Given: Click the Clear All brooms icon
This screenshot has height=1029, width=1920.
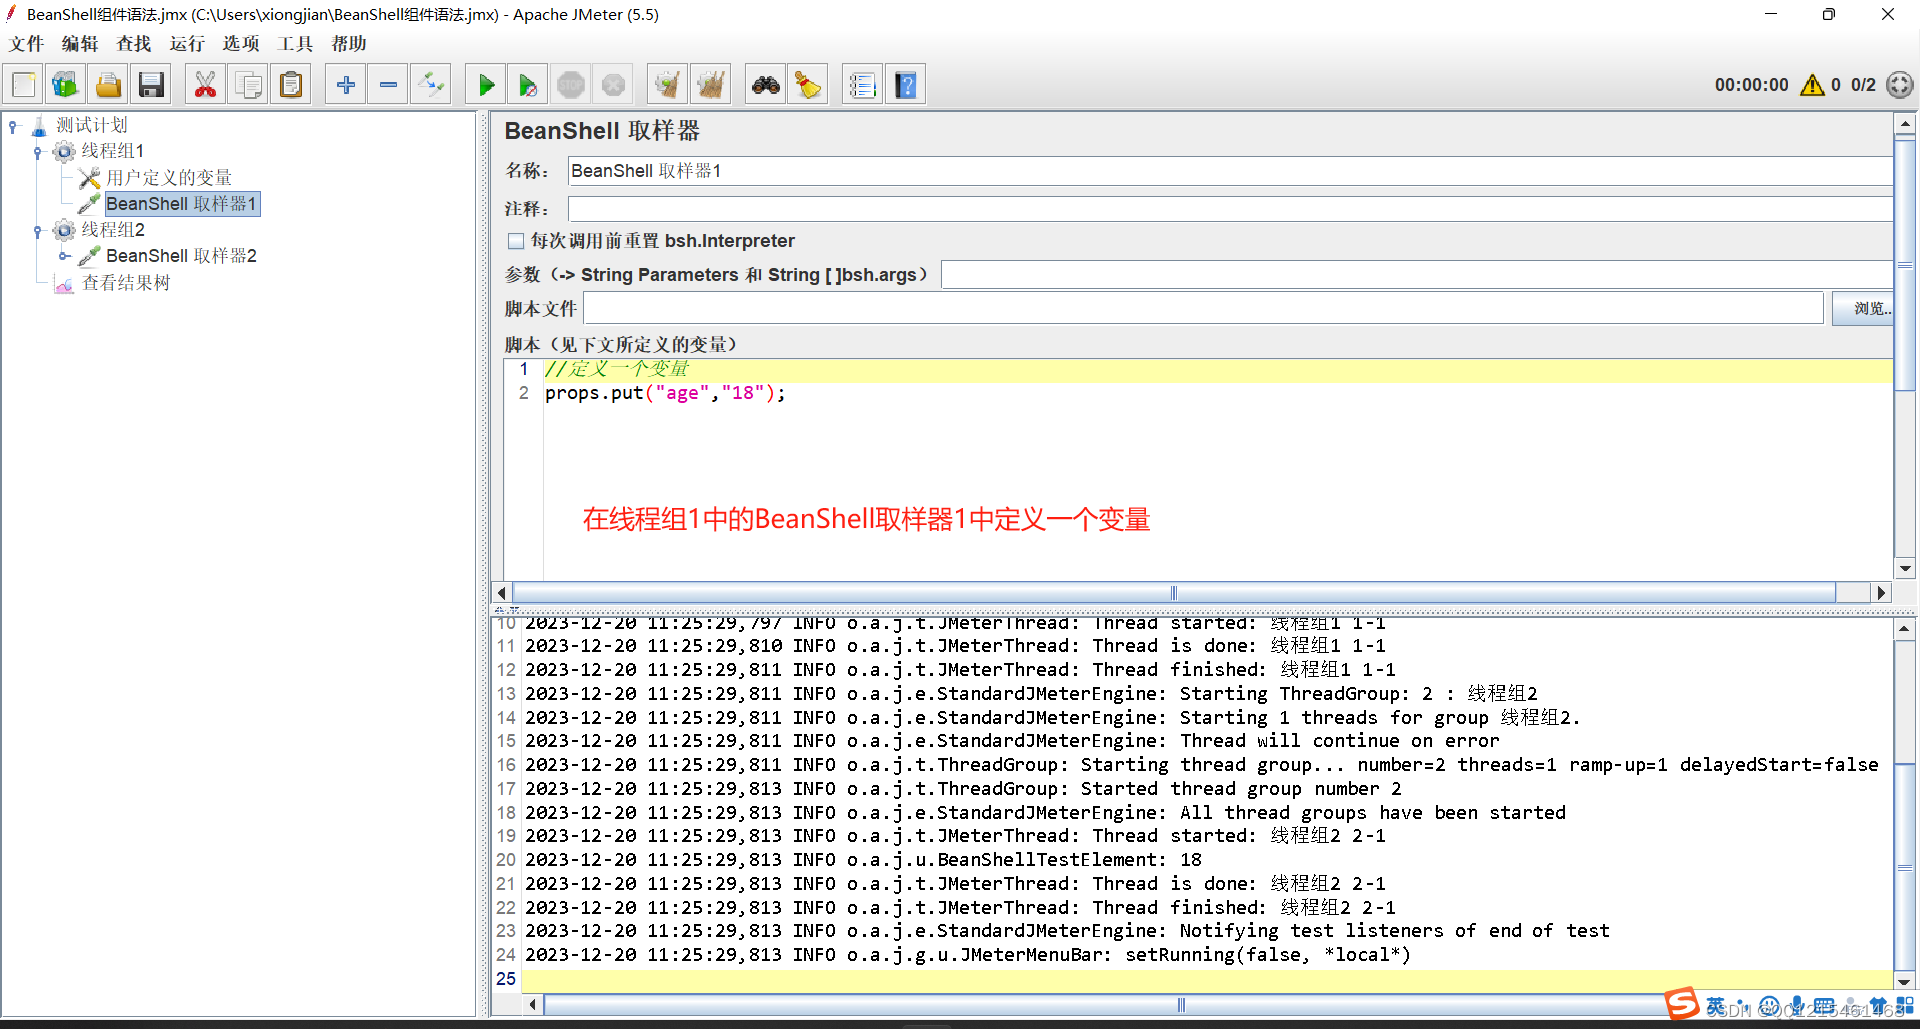Looking at the screenshot, I should point(711,85).
